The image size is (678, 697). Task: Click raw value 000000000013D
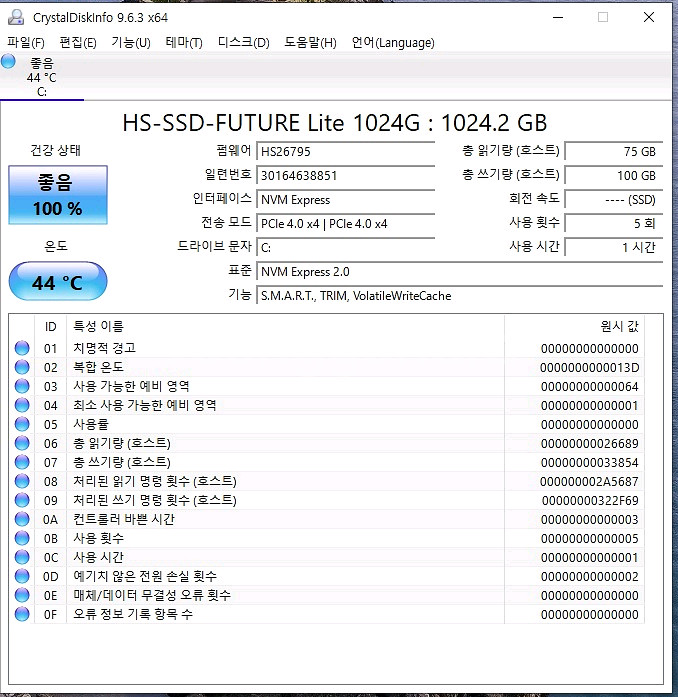[590, 368]
